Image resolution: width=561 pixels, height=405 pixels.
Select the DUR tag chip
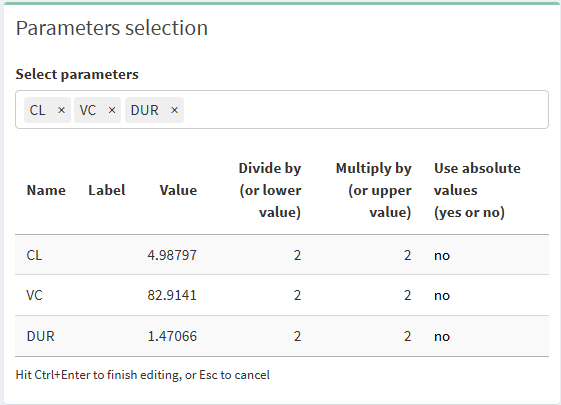pos(154,110)
